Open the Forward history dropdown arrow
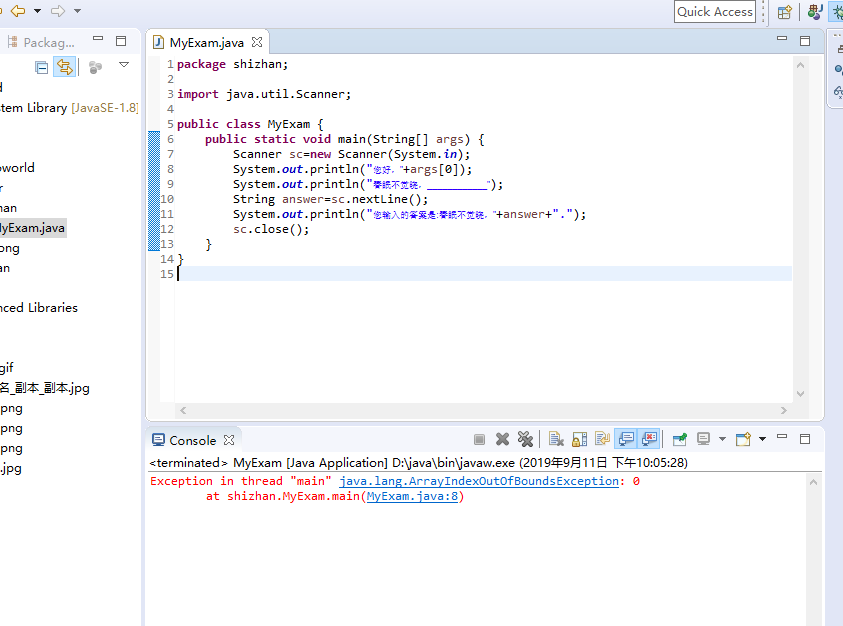 click(x=77, y=11)
